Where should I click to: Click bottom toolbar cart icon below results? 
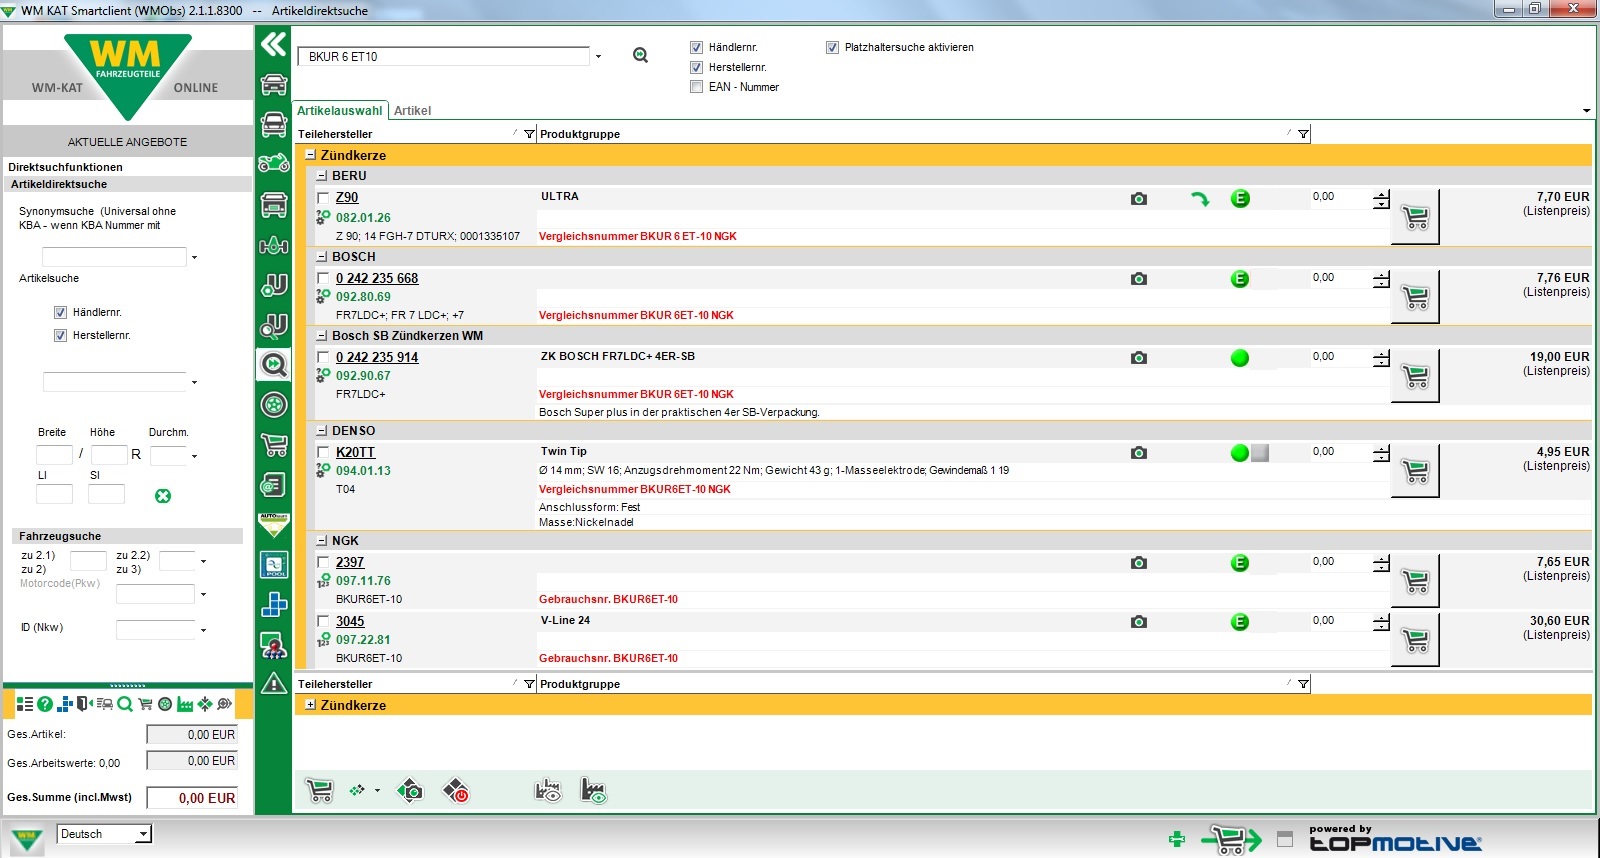[319, 791]
